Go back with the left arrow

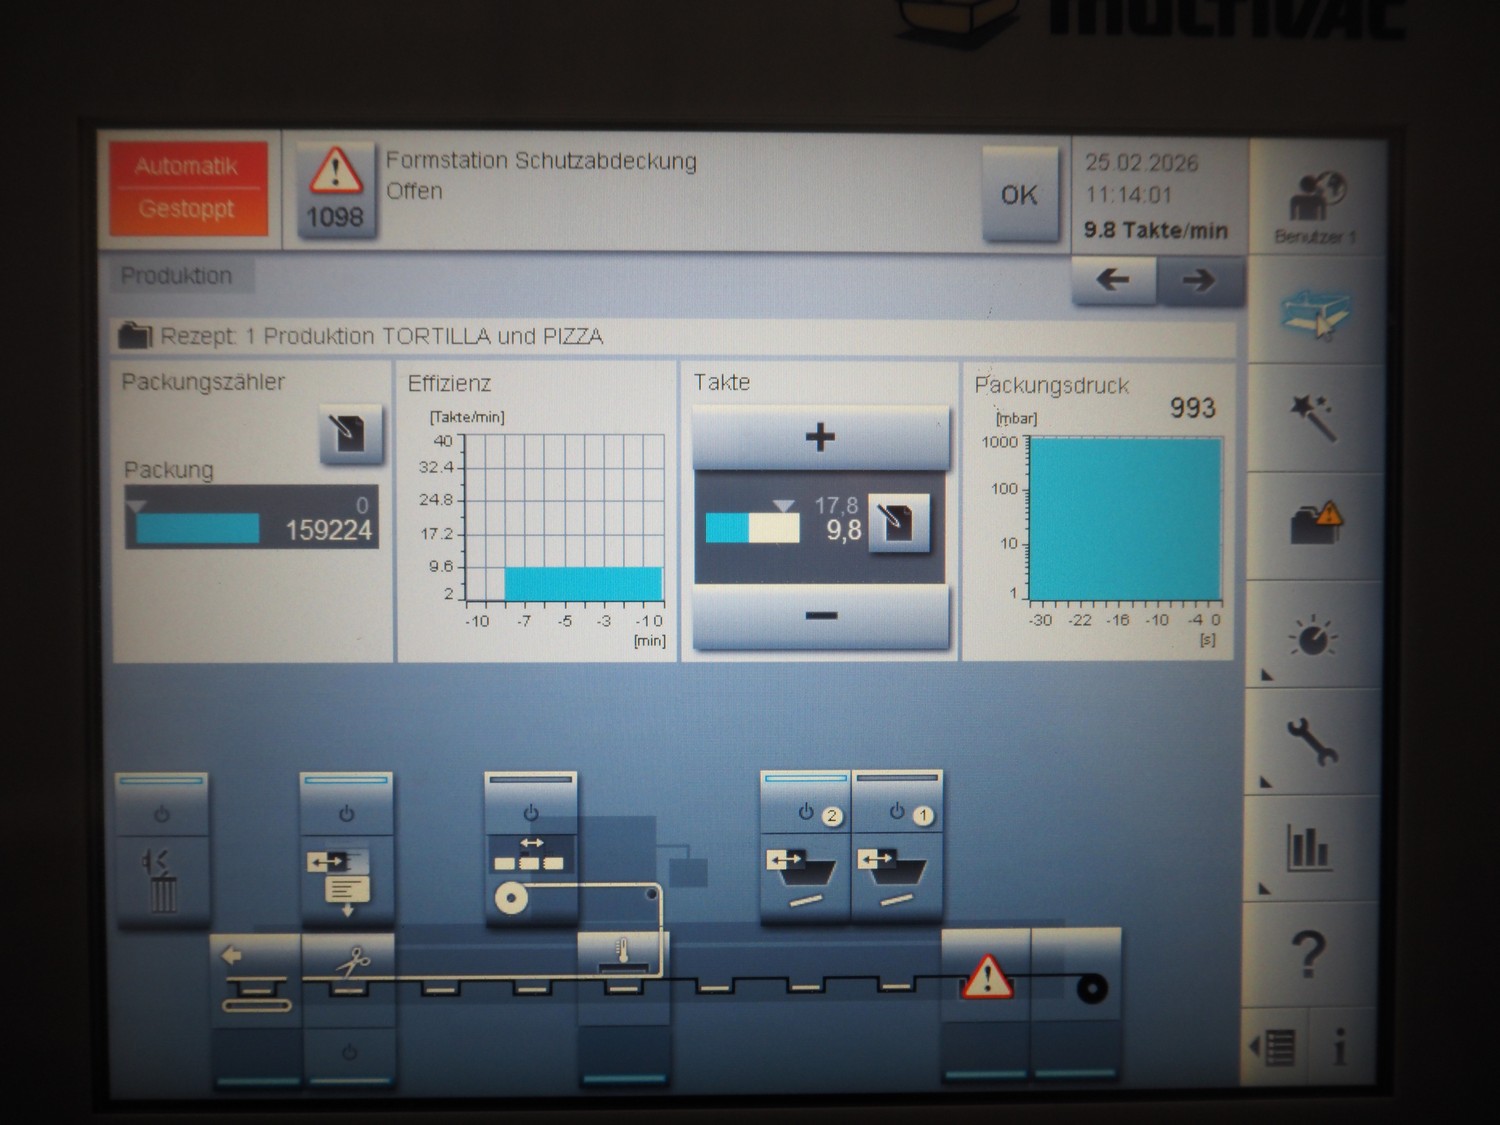point(1113,280)
